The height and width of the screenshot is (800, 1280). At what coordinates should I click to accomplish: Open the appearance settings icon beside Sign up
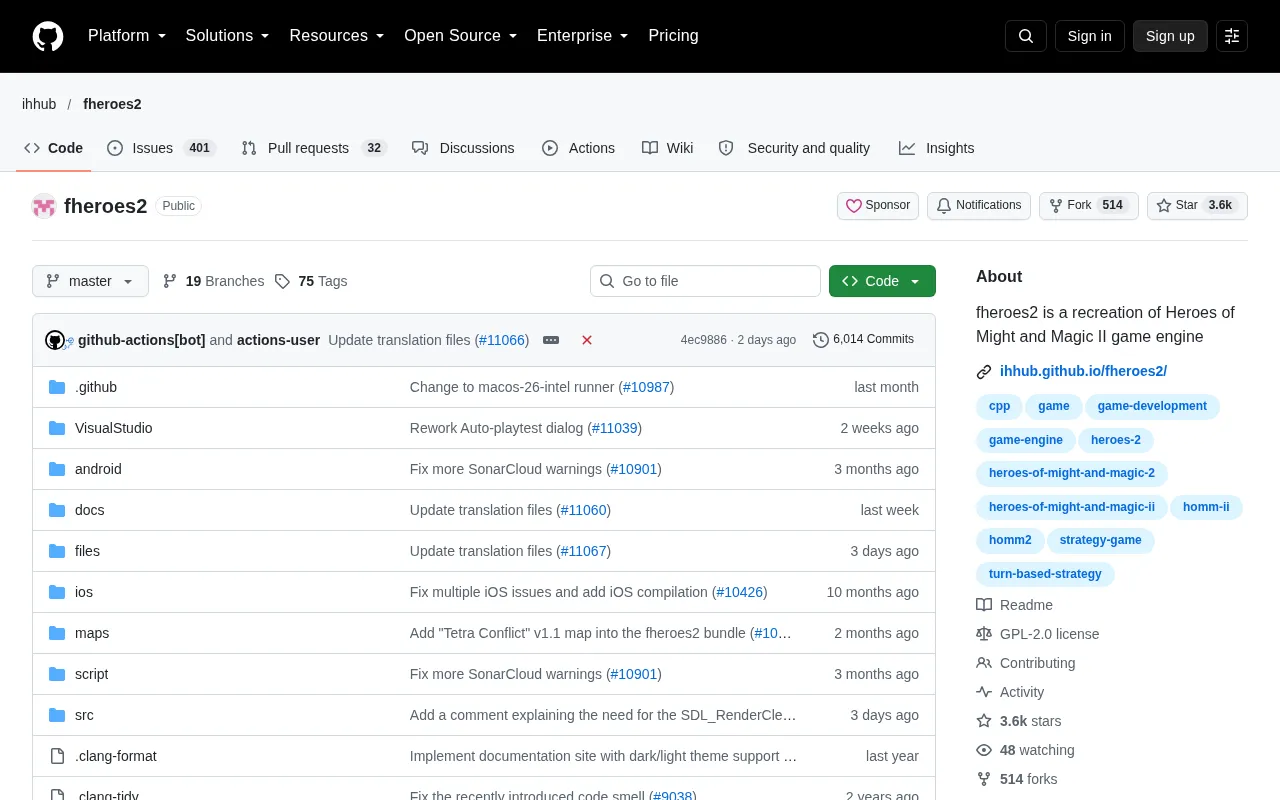(x=1232, y=36)
